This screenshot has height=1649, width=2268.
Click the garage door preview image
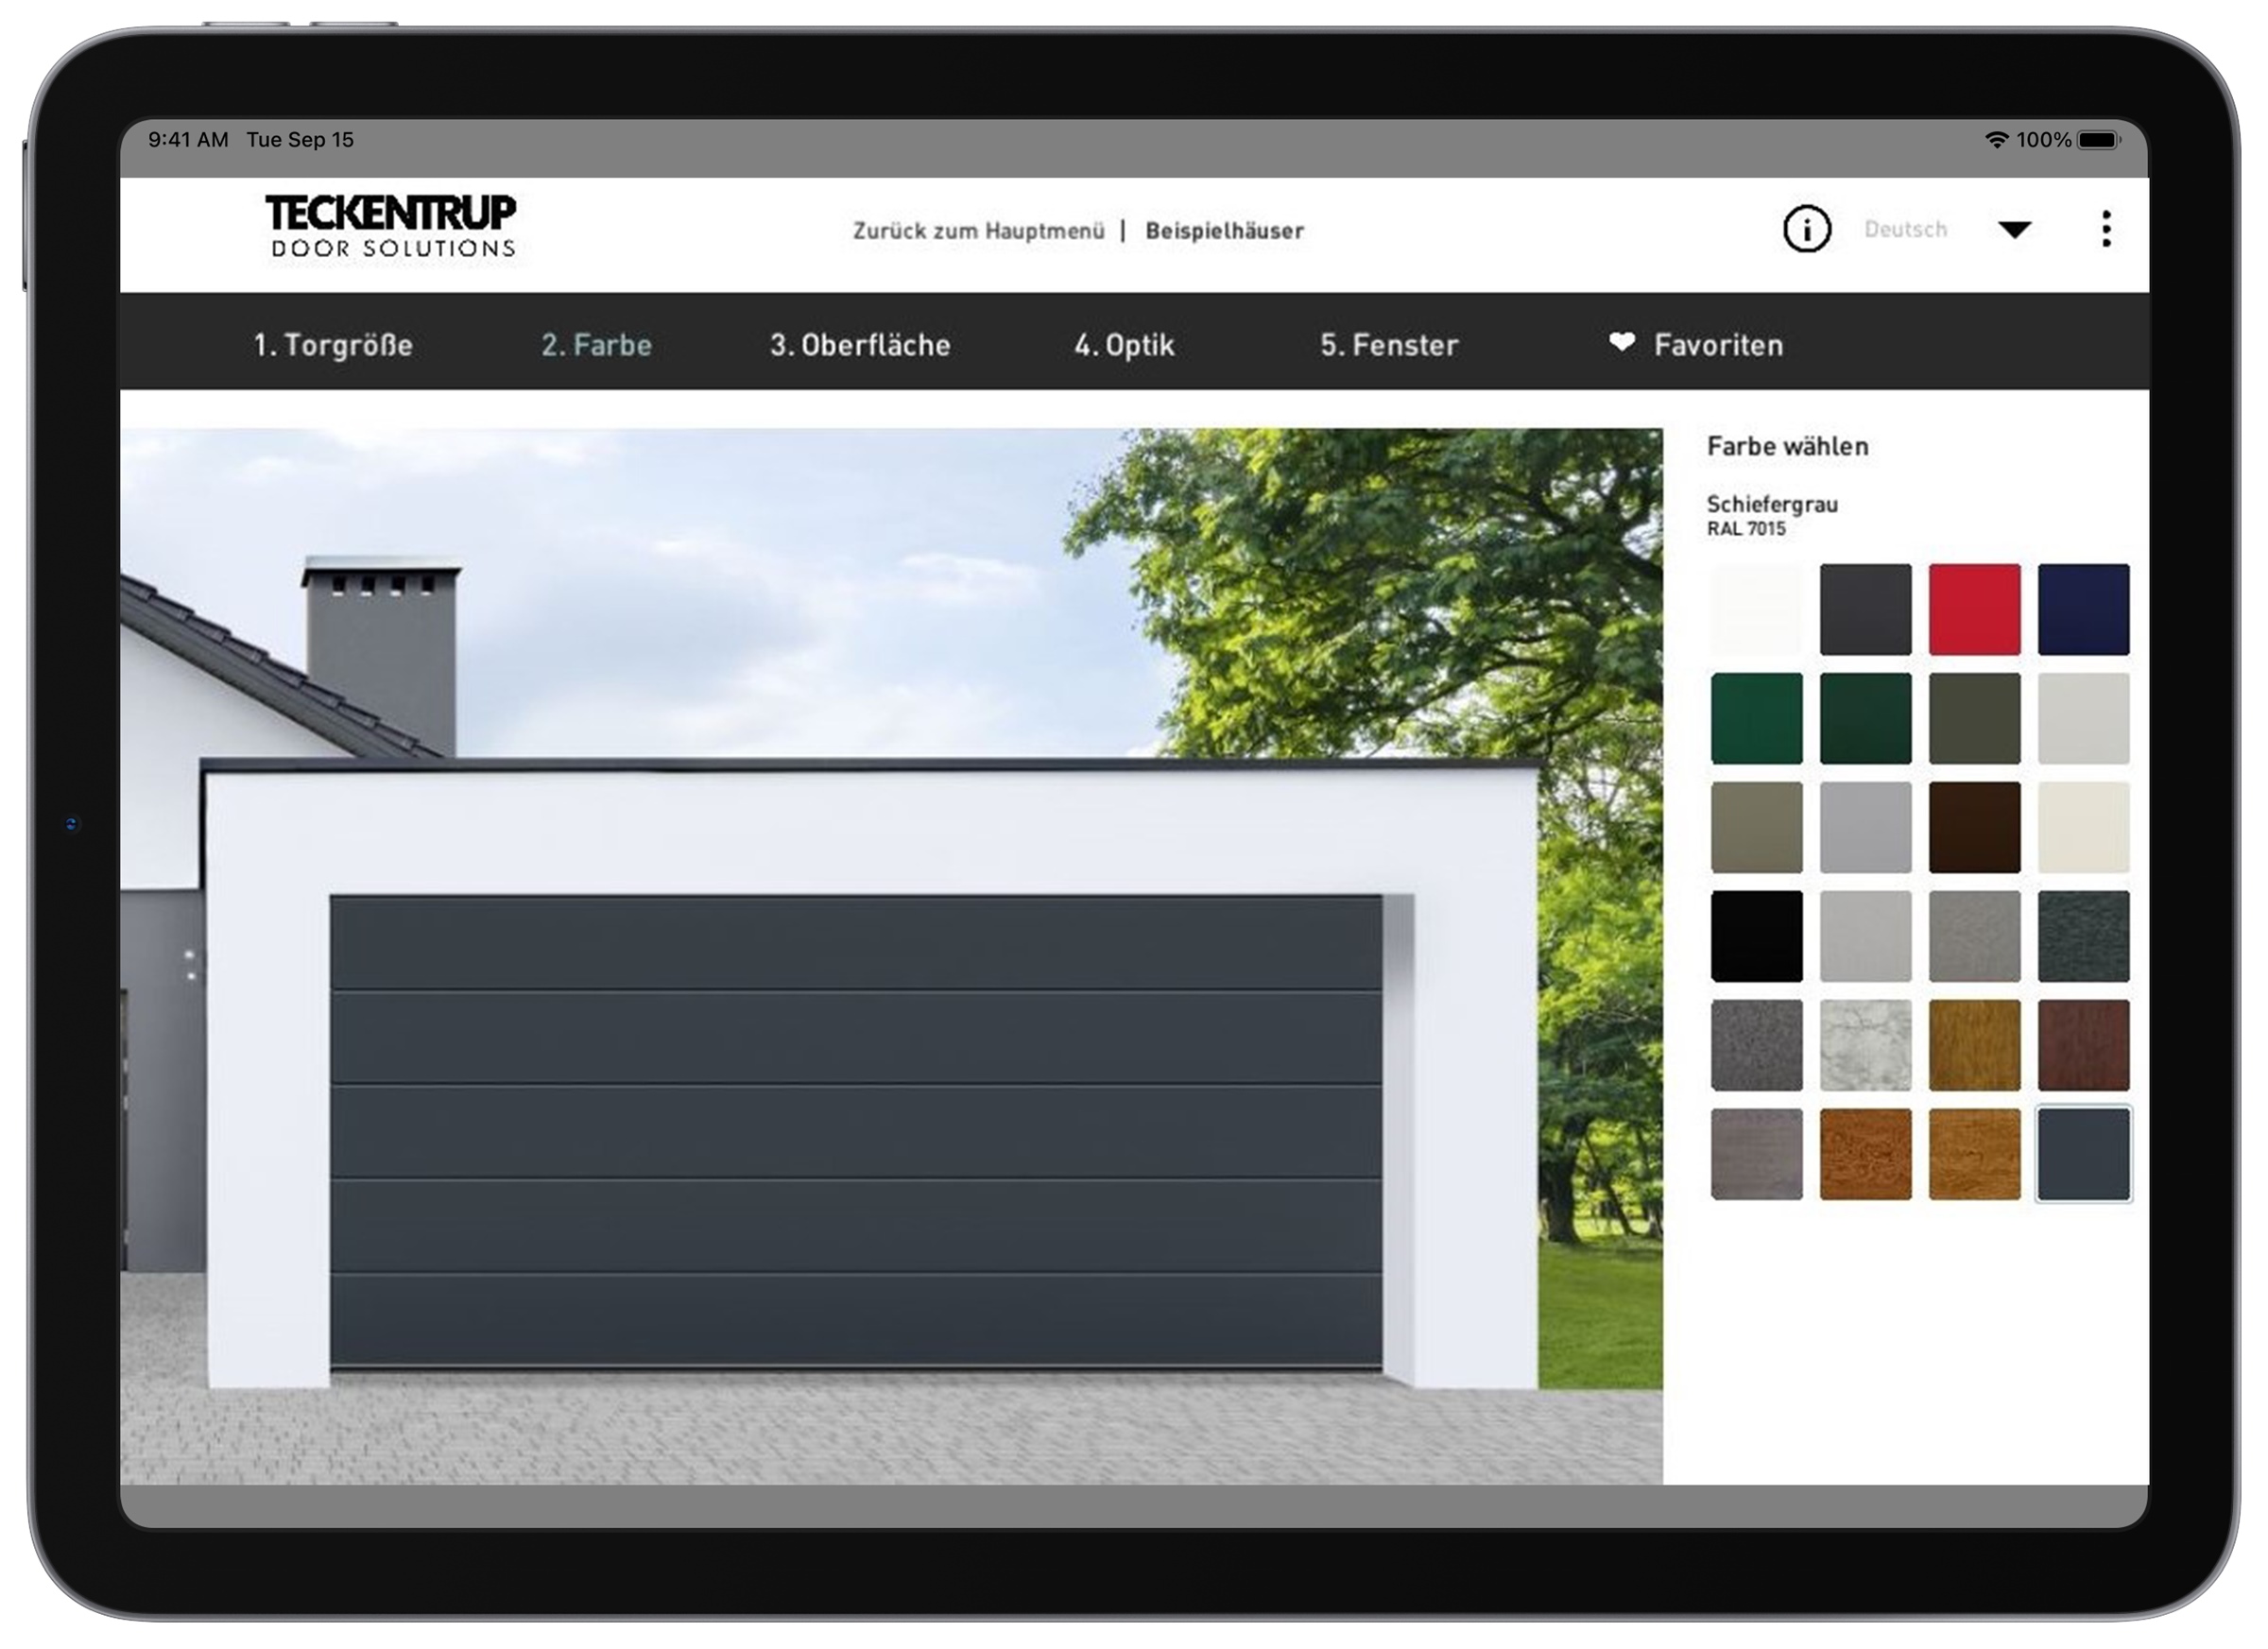pyautogui.click(x=856, y=1130)
